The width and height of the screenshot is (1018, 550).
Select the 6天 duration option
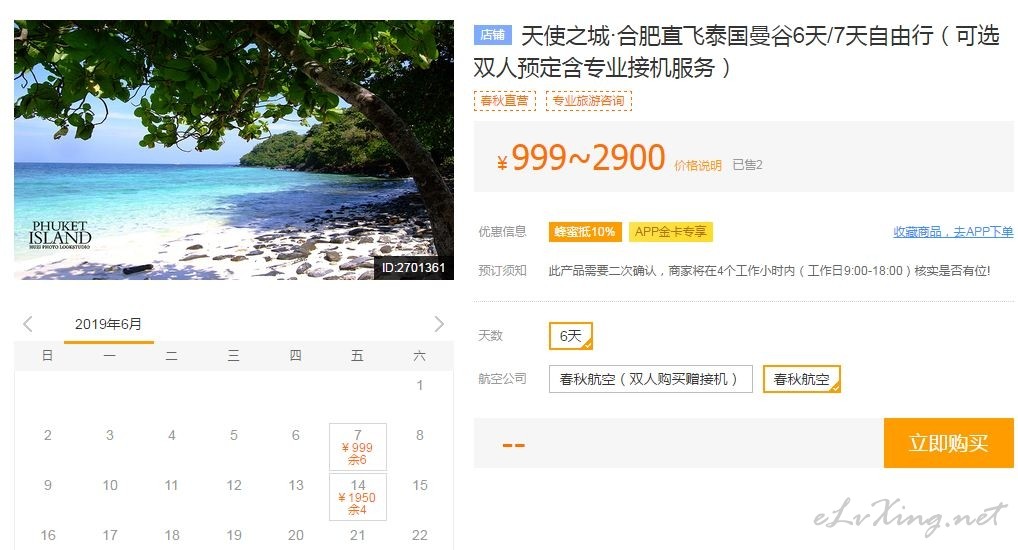tap(571, 336)
